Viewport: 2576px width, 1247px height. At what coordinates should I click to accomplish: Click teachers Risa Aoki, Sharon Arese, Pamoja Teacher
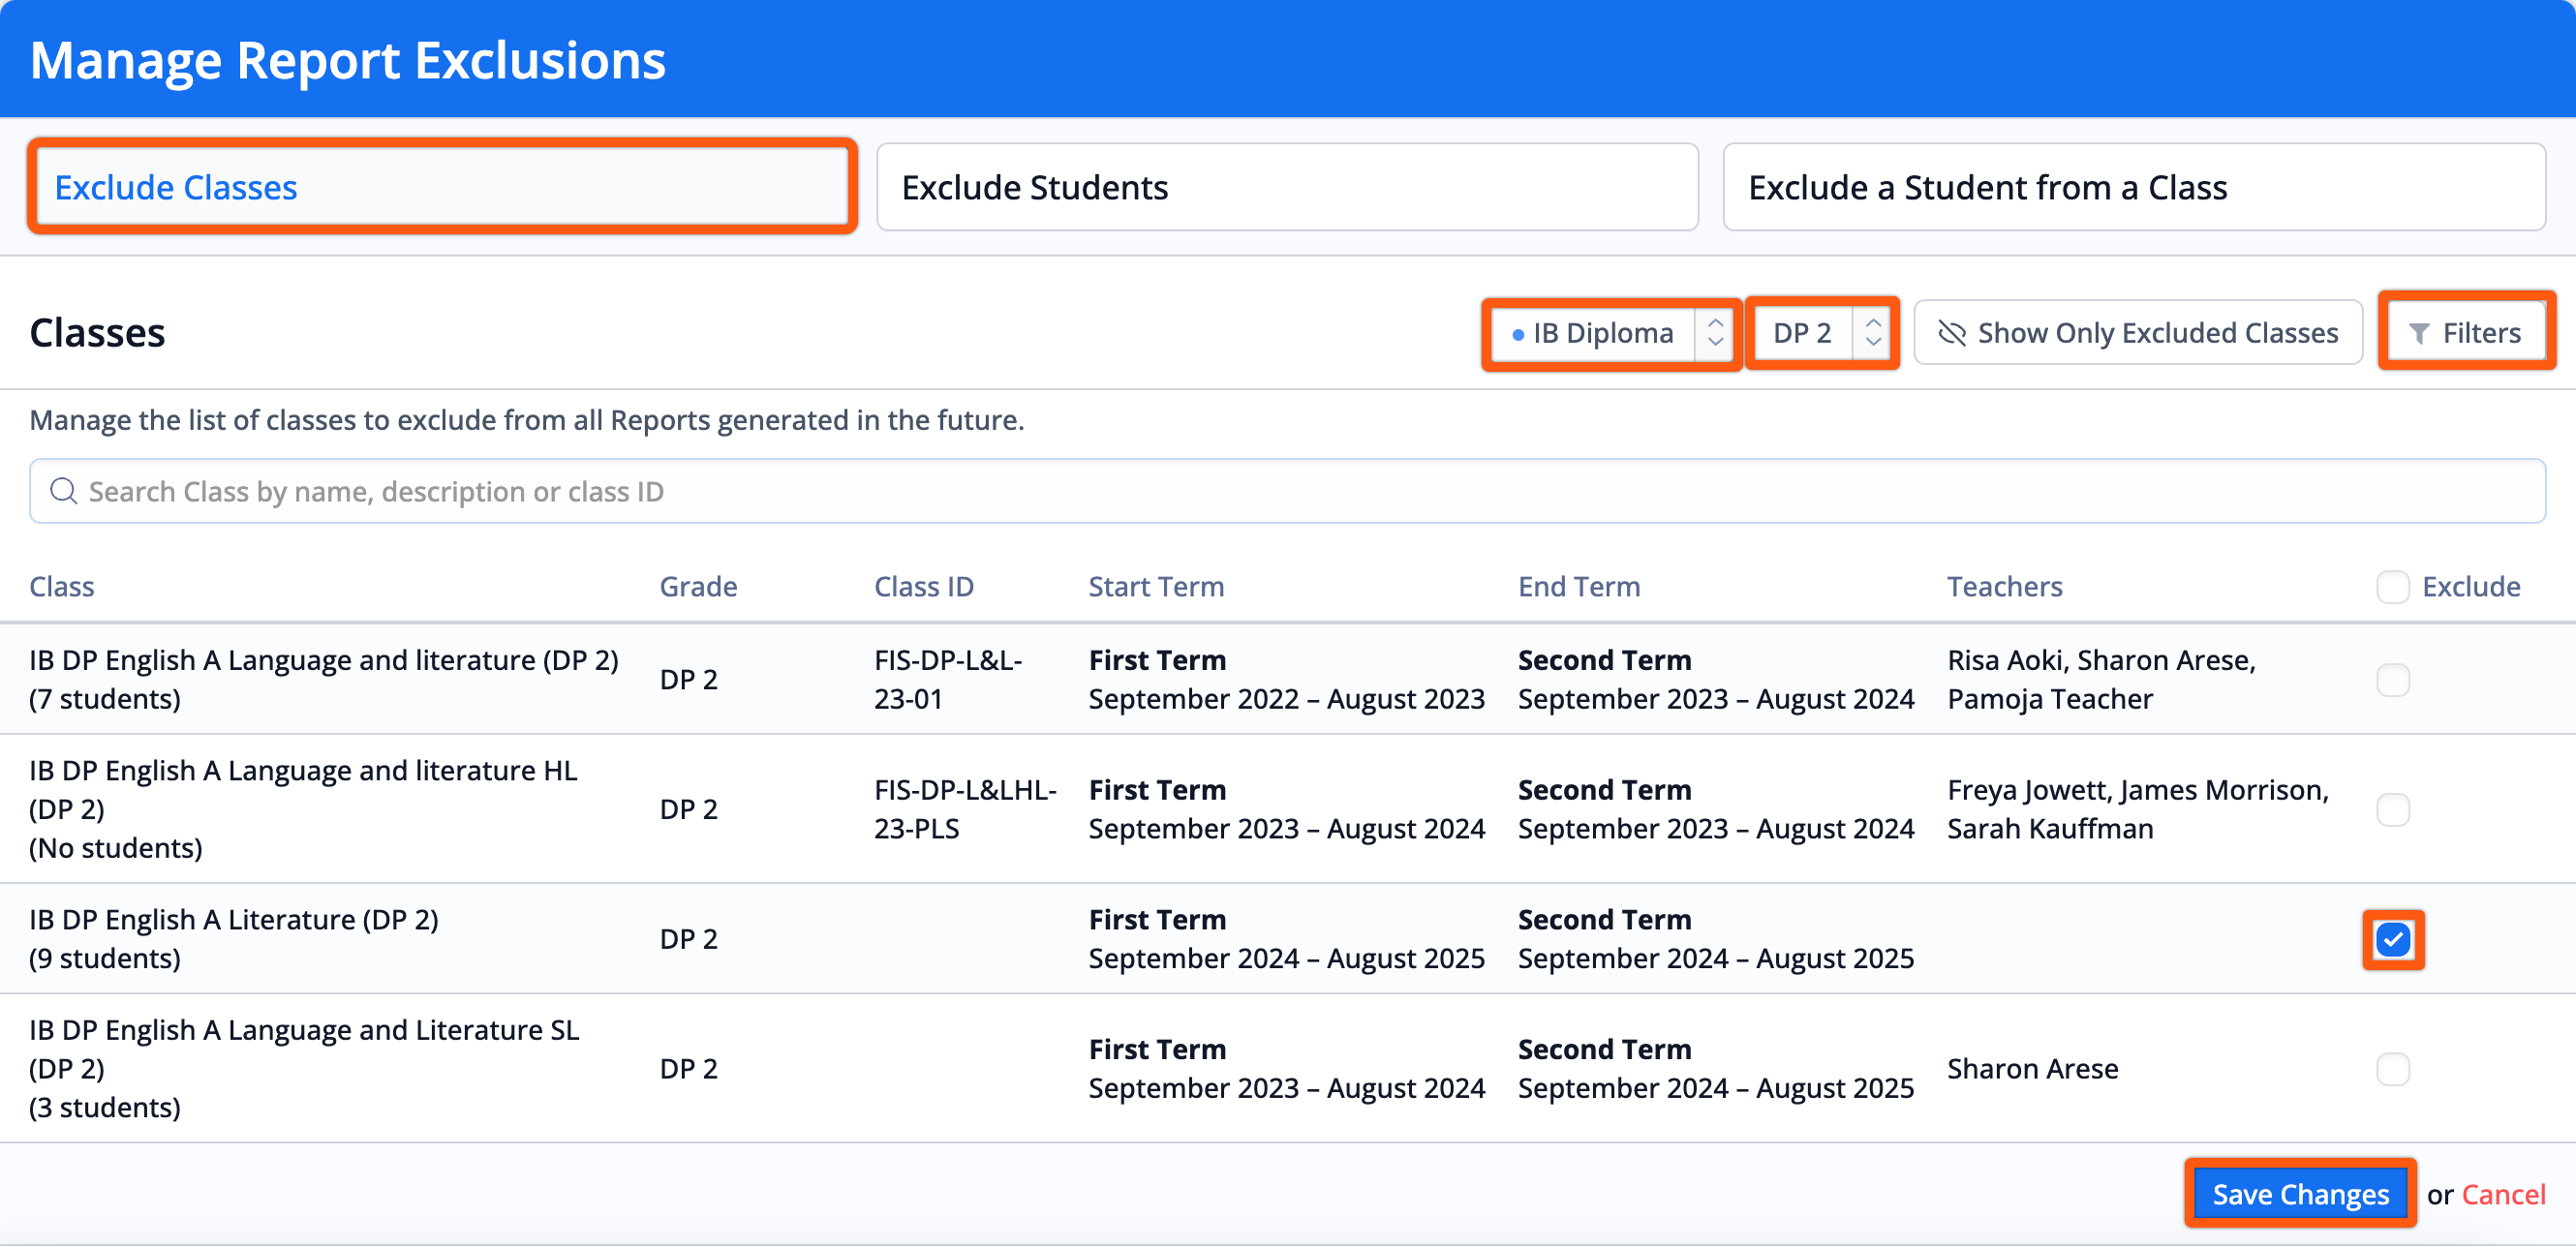[x=2101, y=679]
